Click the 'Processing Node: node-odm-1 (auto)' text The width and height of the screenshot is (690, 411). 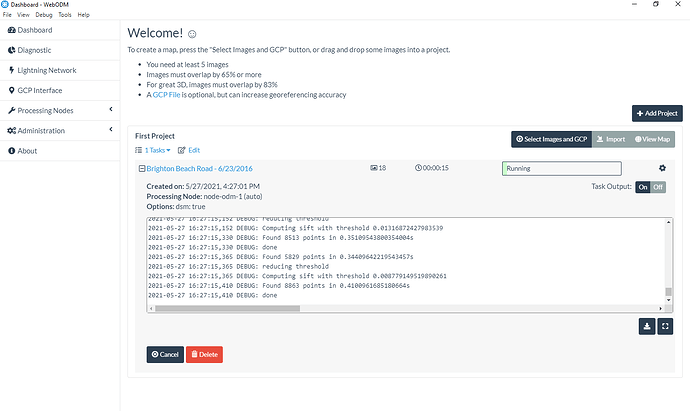pyautogui.click(x=204, y=196)
